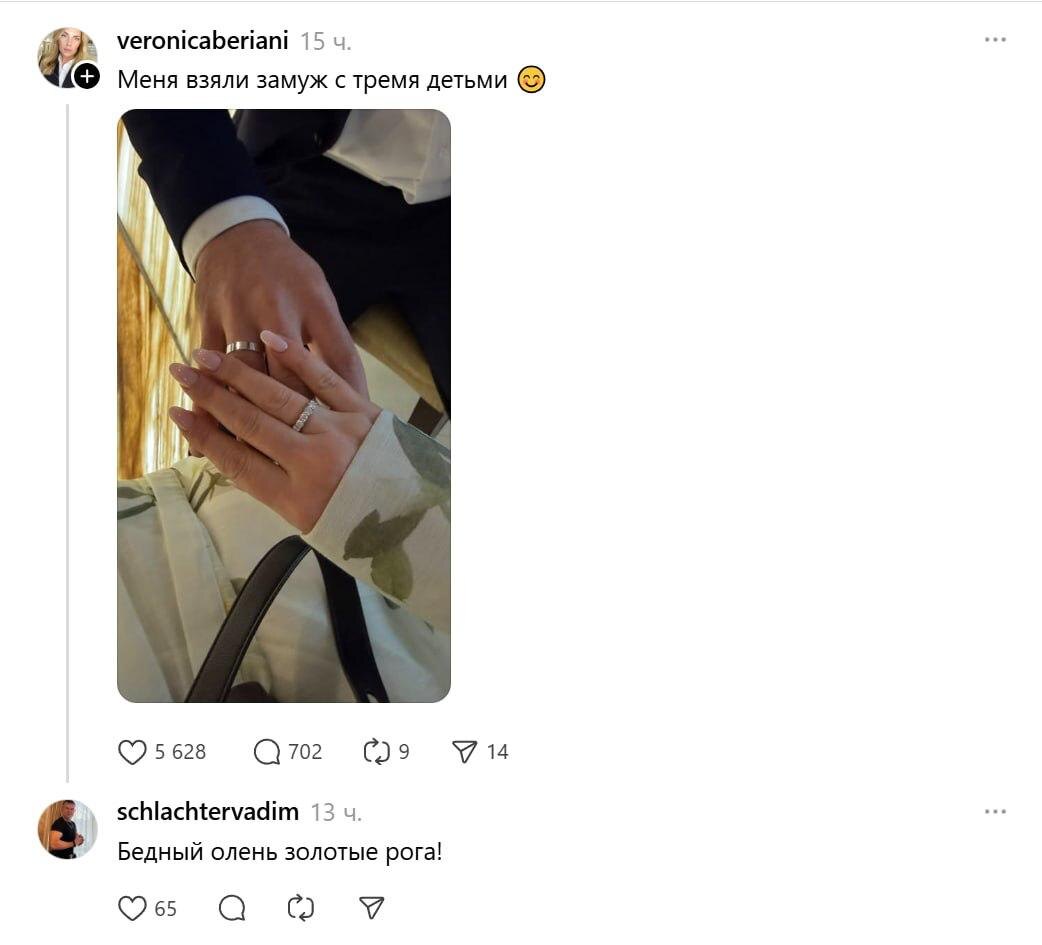
Task: Click veronicaberiani's avatar picture
Action: click(x=66, y=57)
